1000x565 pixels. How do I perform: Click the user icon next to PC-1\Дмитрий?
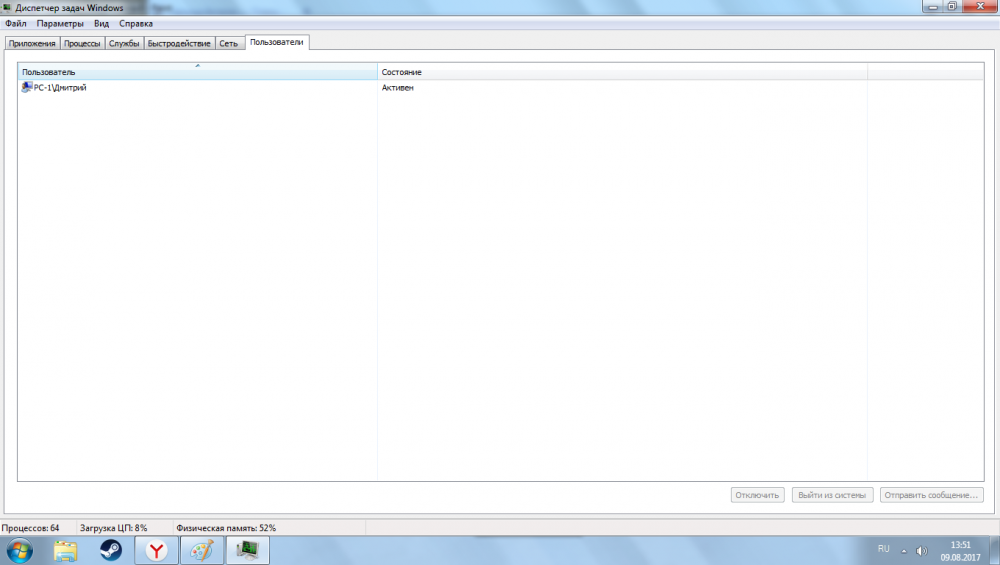click(26, 88)
